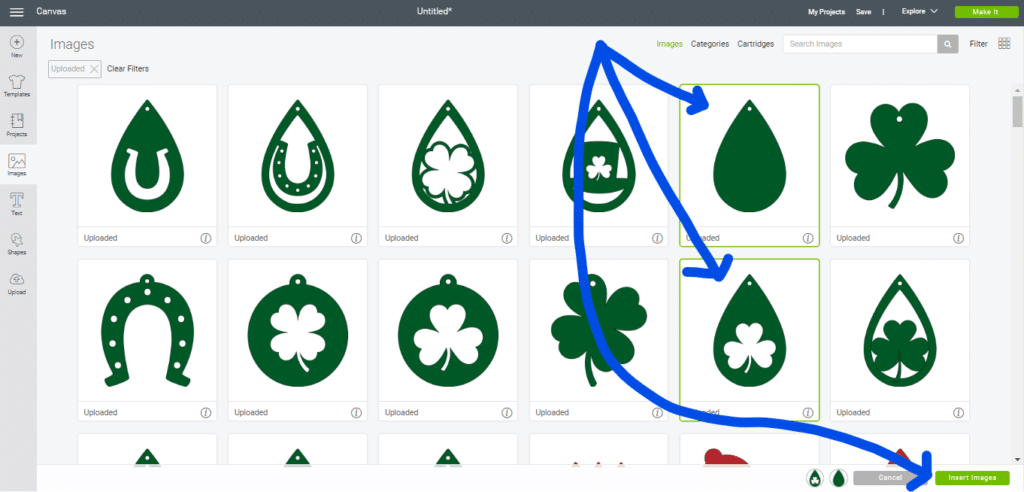Show info for framed shamrock teardrop

tap(958, 413)
